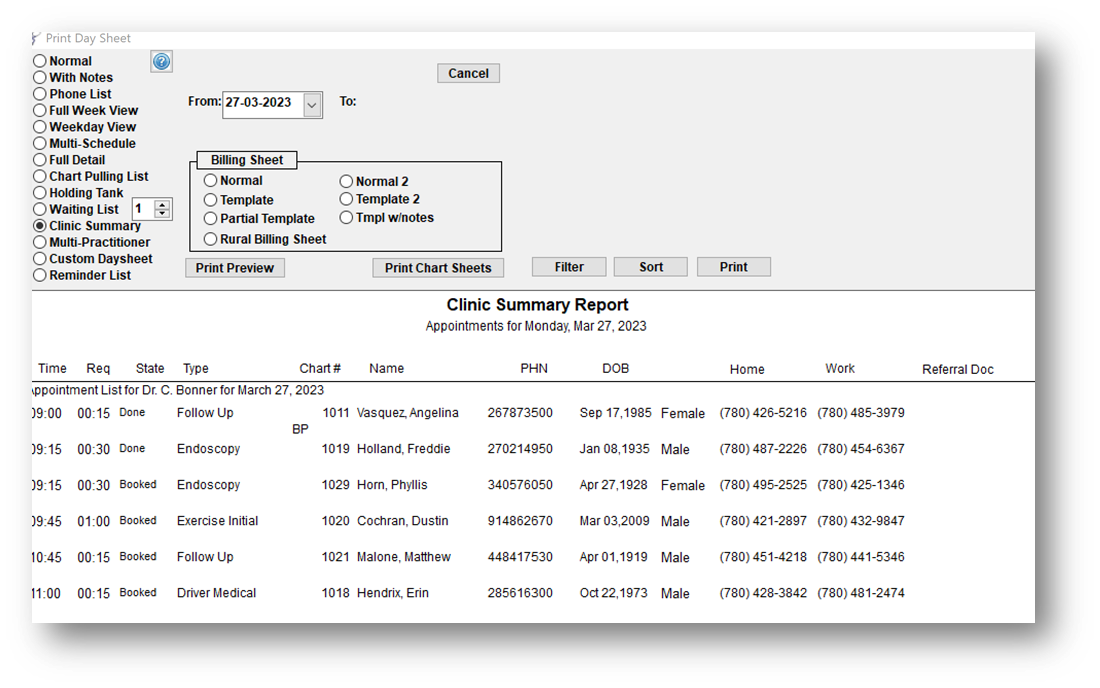Increase the Waiting List number spinner
Image resolution: width=1100 pixels, height=688 pixels.
162,204
